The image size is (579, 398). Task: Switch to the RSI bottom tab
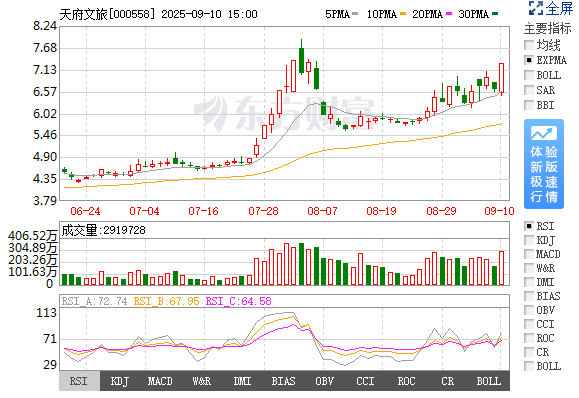point(79,381)
